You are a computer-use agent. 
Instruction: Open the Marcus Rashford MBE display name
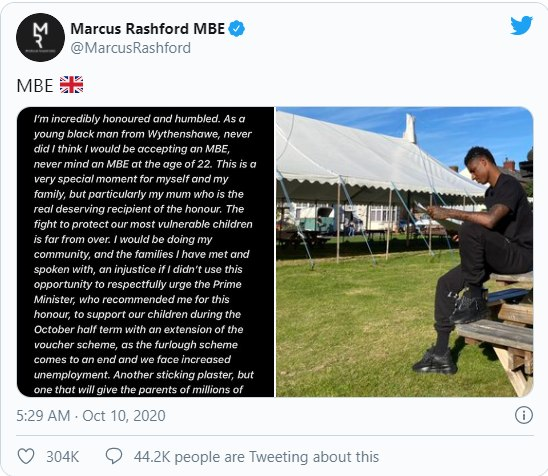pos(147,29)
